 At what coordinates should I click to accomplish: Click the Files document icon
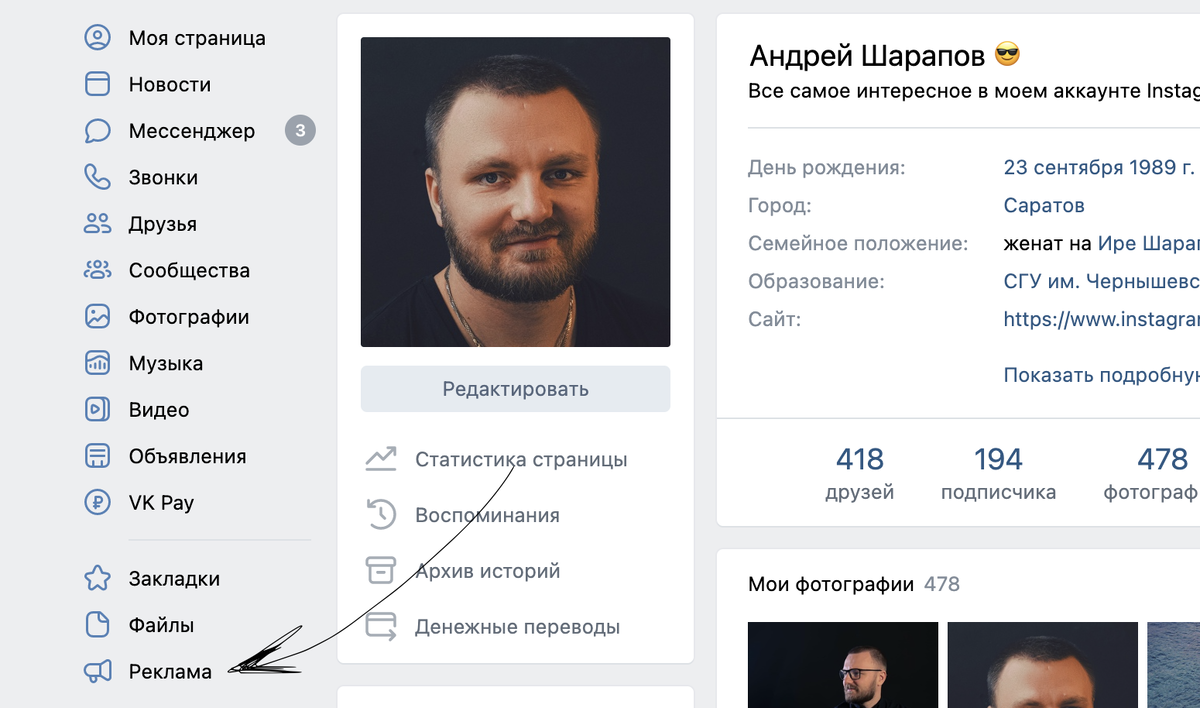(x=97, y=625)
